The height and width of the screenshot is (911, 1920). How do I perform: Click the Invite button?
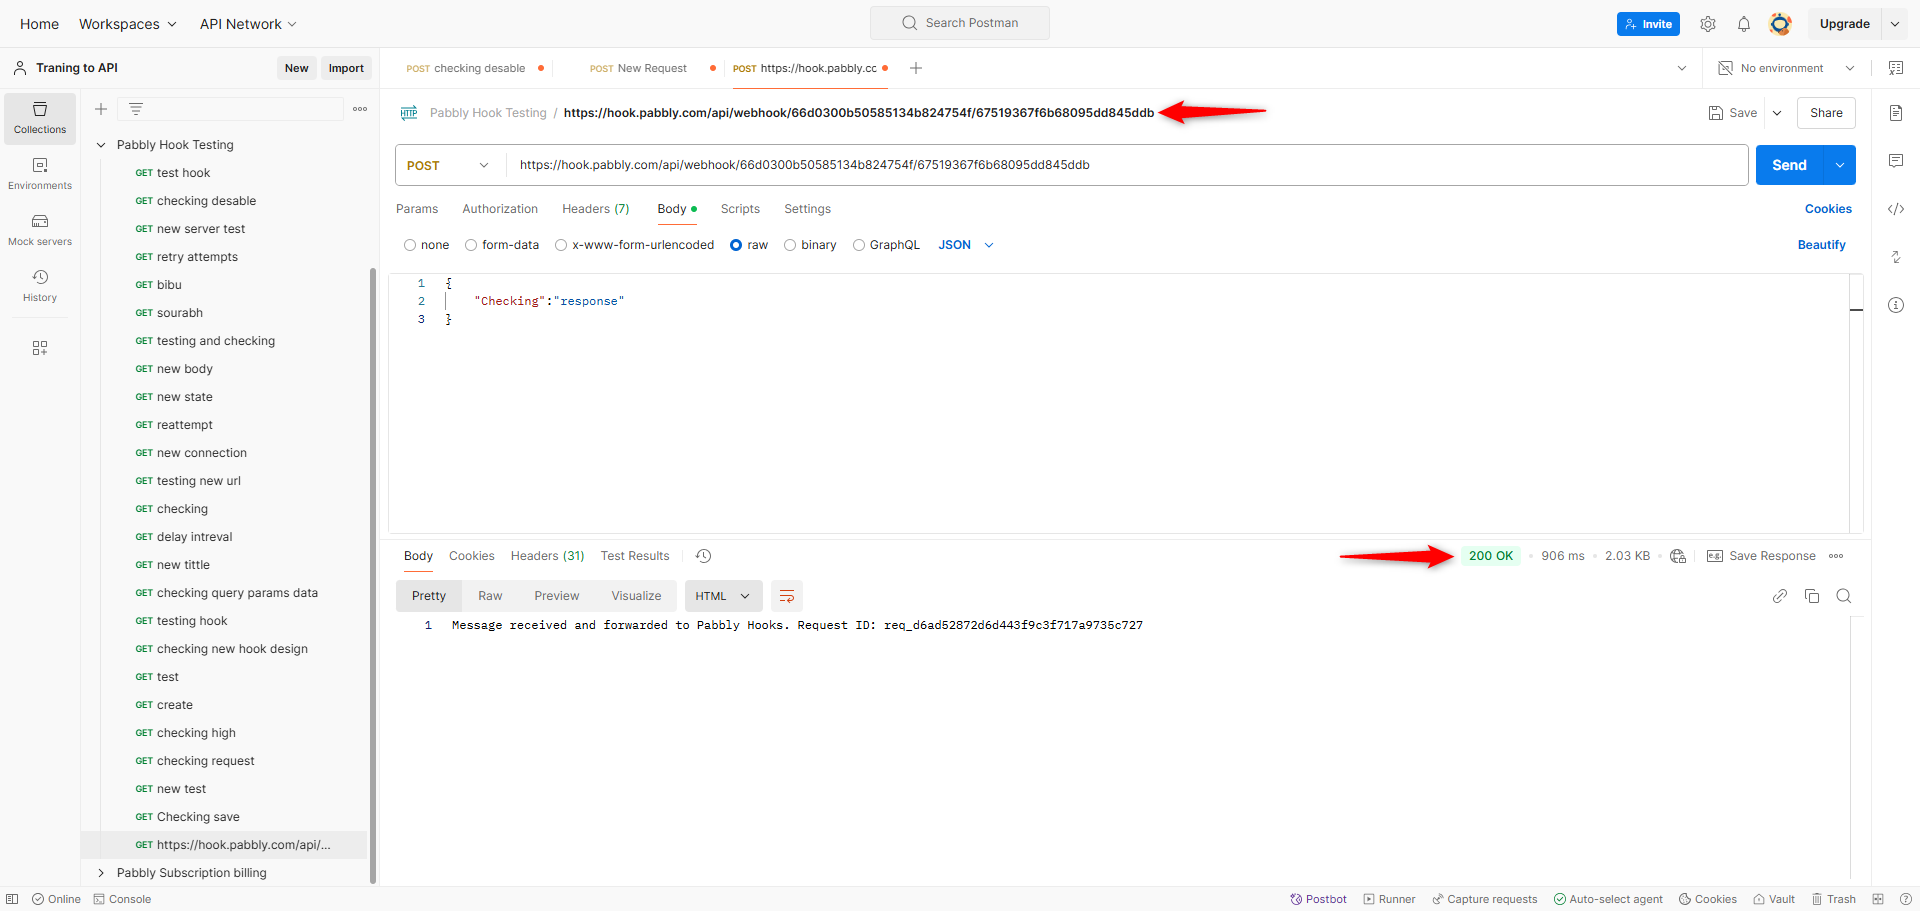click(1648, 24)
